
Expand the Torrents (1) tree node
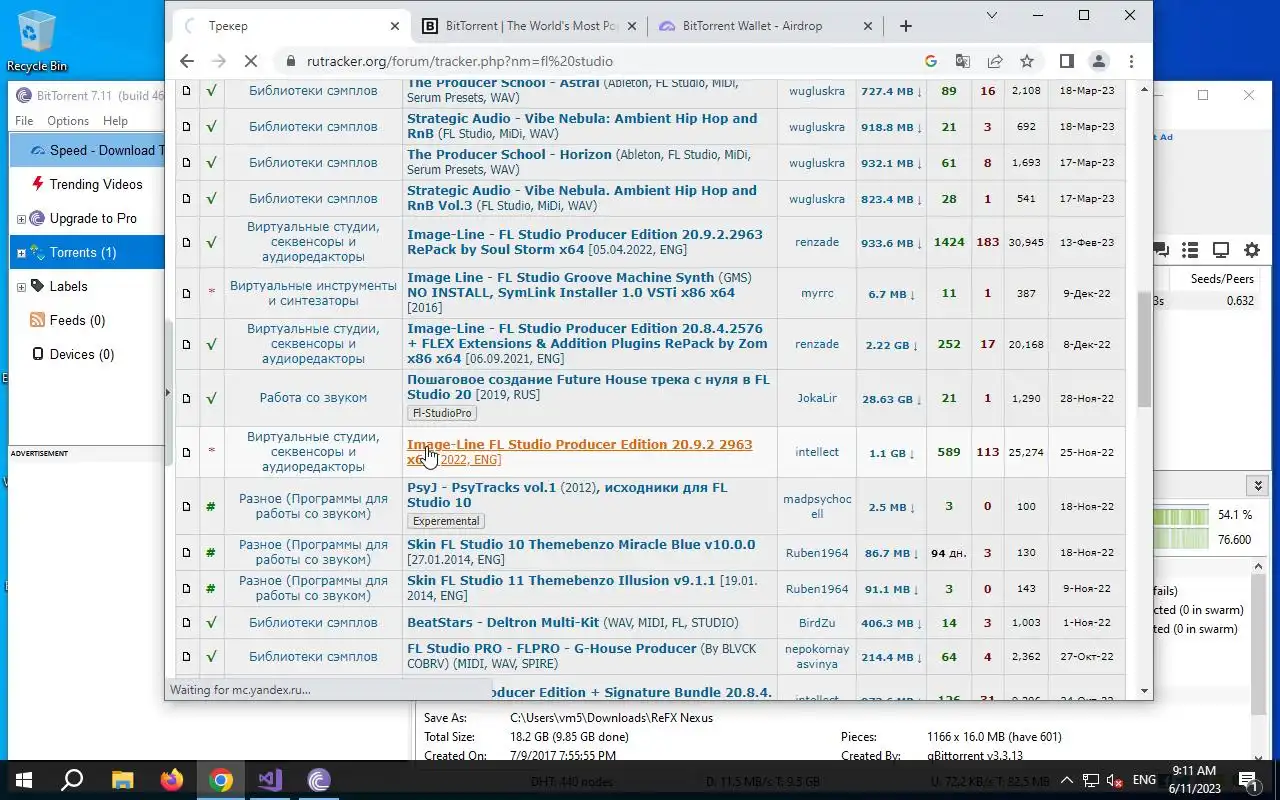pyautogui.click(x=21, y=253)
